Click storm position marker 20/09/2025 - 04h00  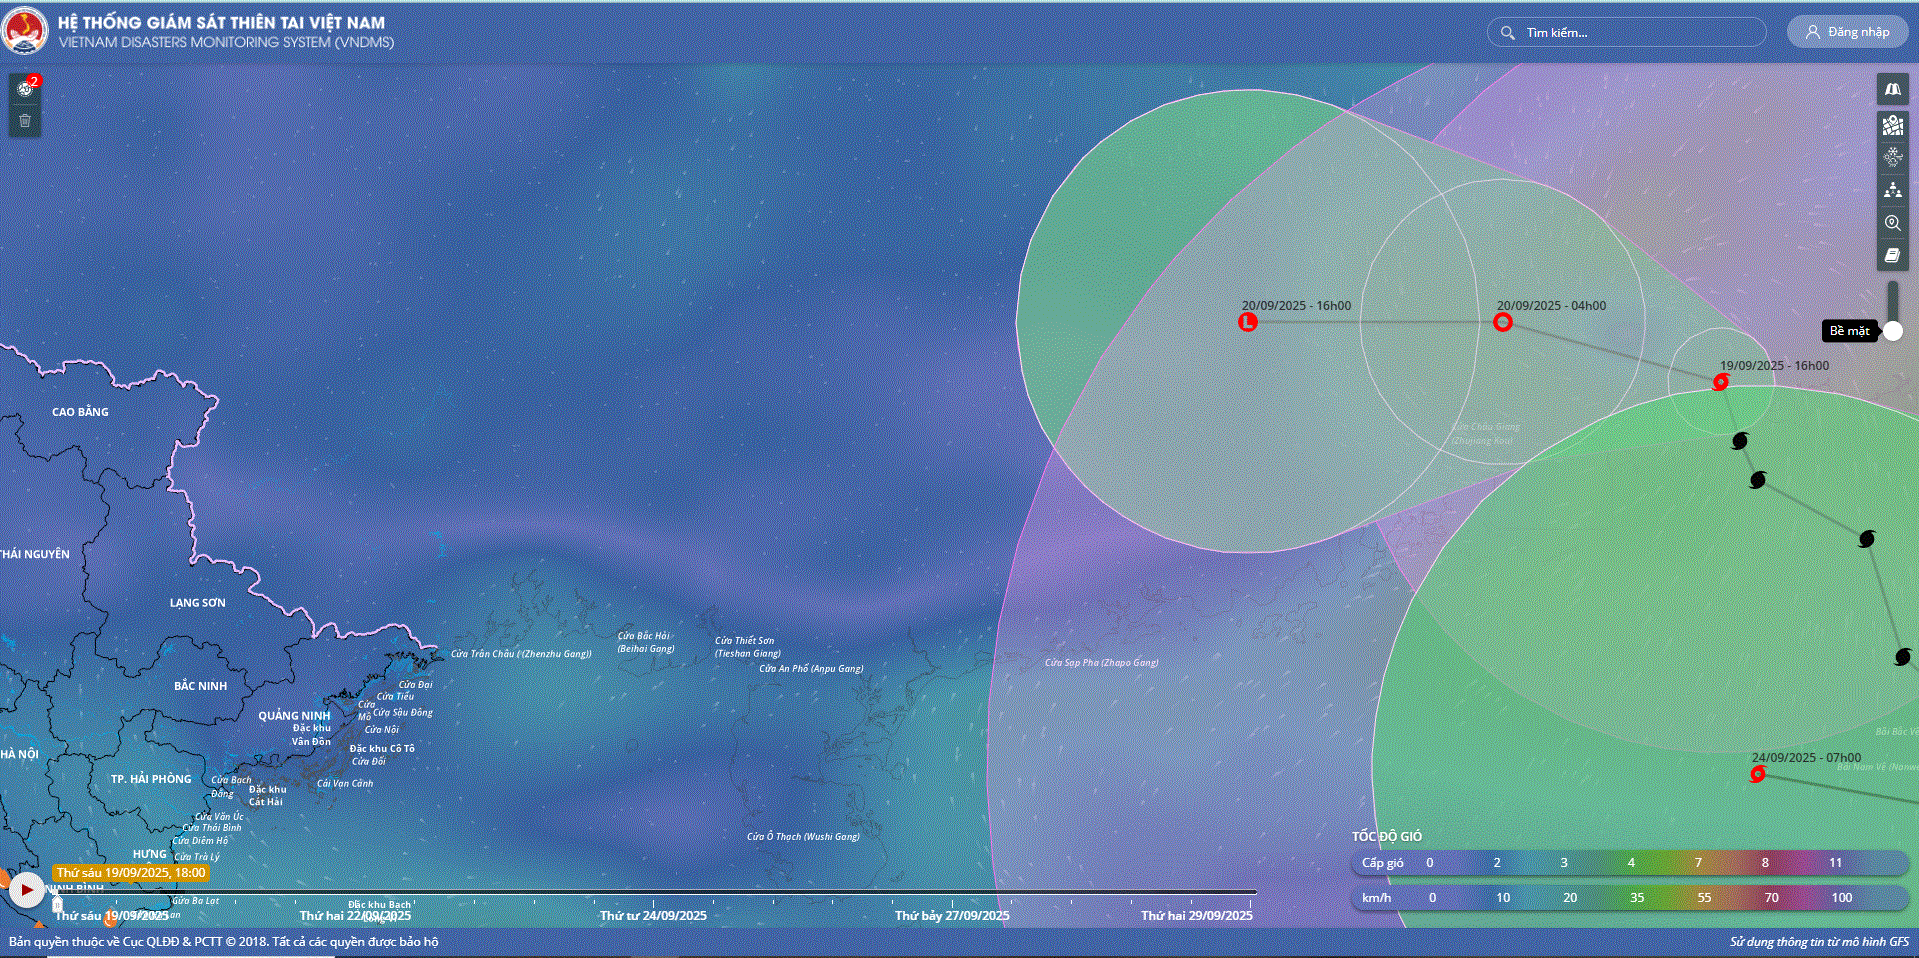pyautogui.click(x=1502, y=322)
